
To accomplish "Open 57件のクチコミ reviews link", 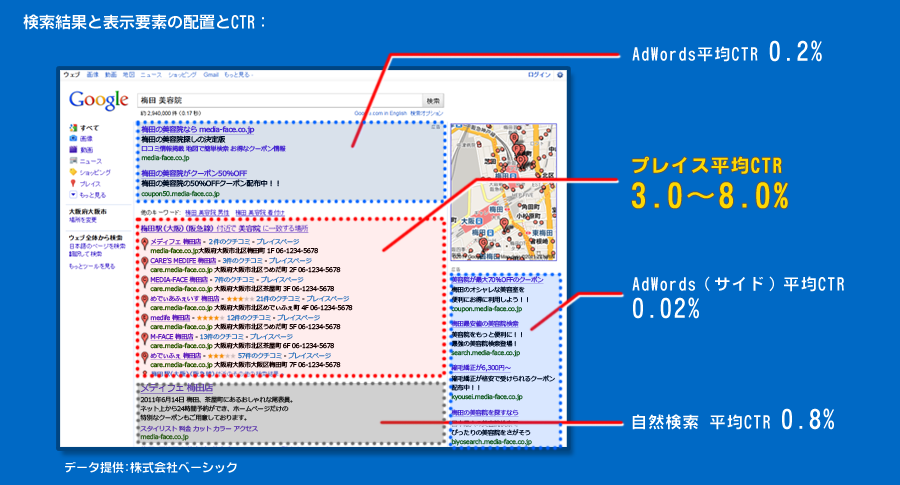I will (260, 355).
